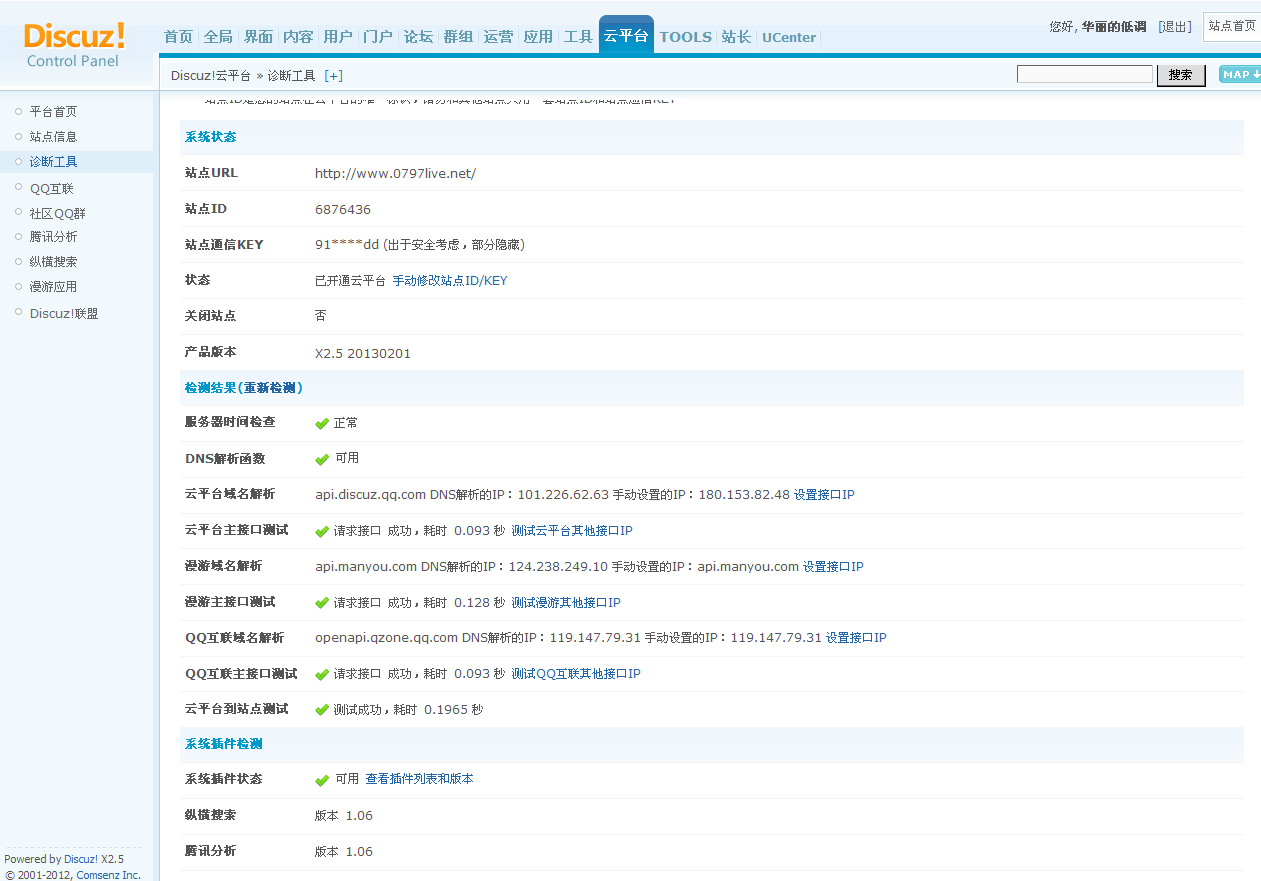Click green checkmark in 云平台到站点测试 row
Viewport: 1261px width, 881px height.
(322, 710)
